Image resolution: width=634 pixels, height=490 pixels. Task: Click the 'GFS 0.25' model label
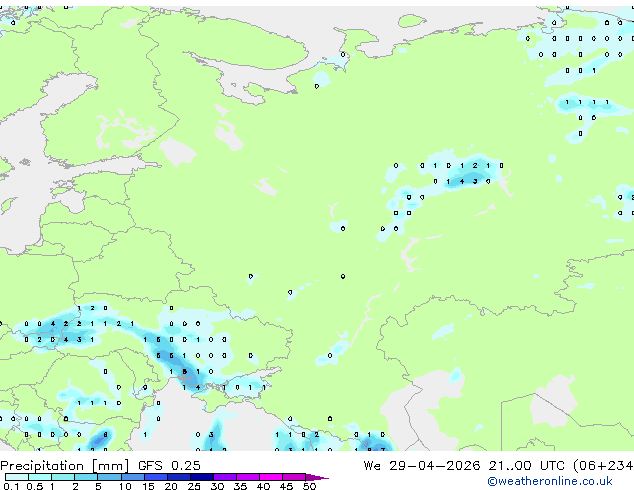(169, 466)
